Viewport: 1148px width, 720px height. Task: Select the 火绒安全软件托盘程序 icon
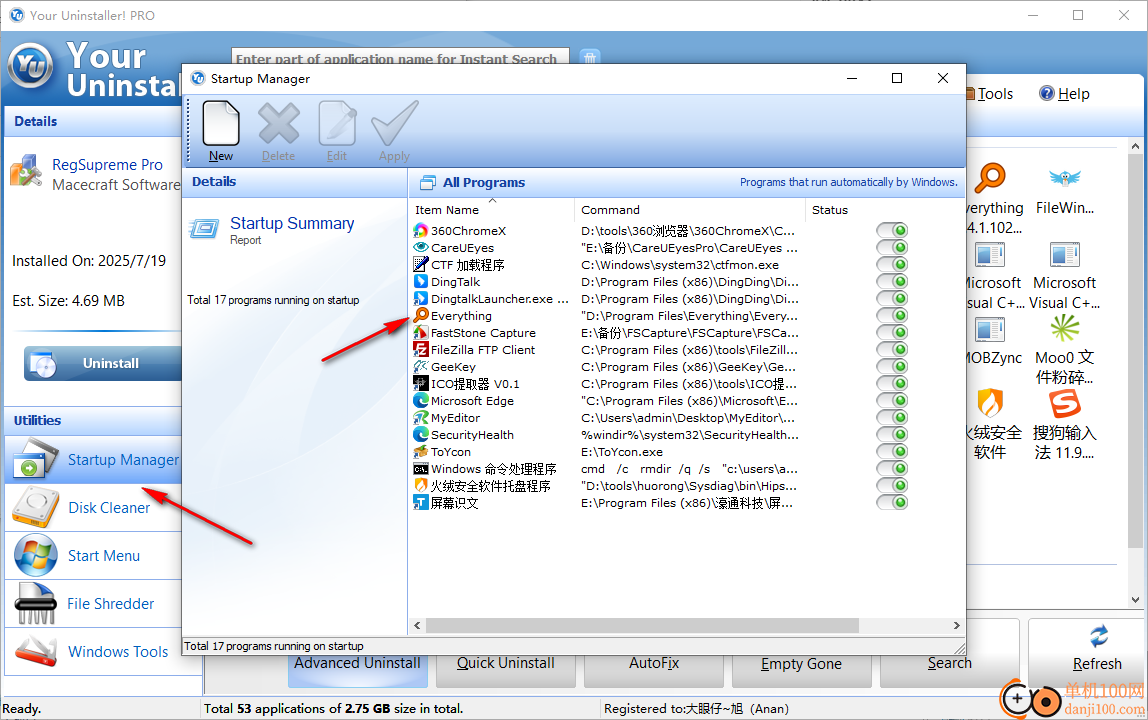point(420,486)
